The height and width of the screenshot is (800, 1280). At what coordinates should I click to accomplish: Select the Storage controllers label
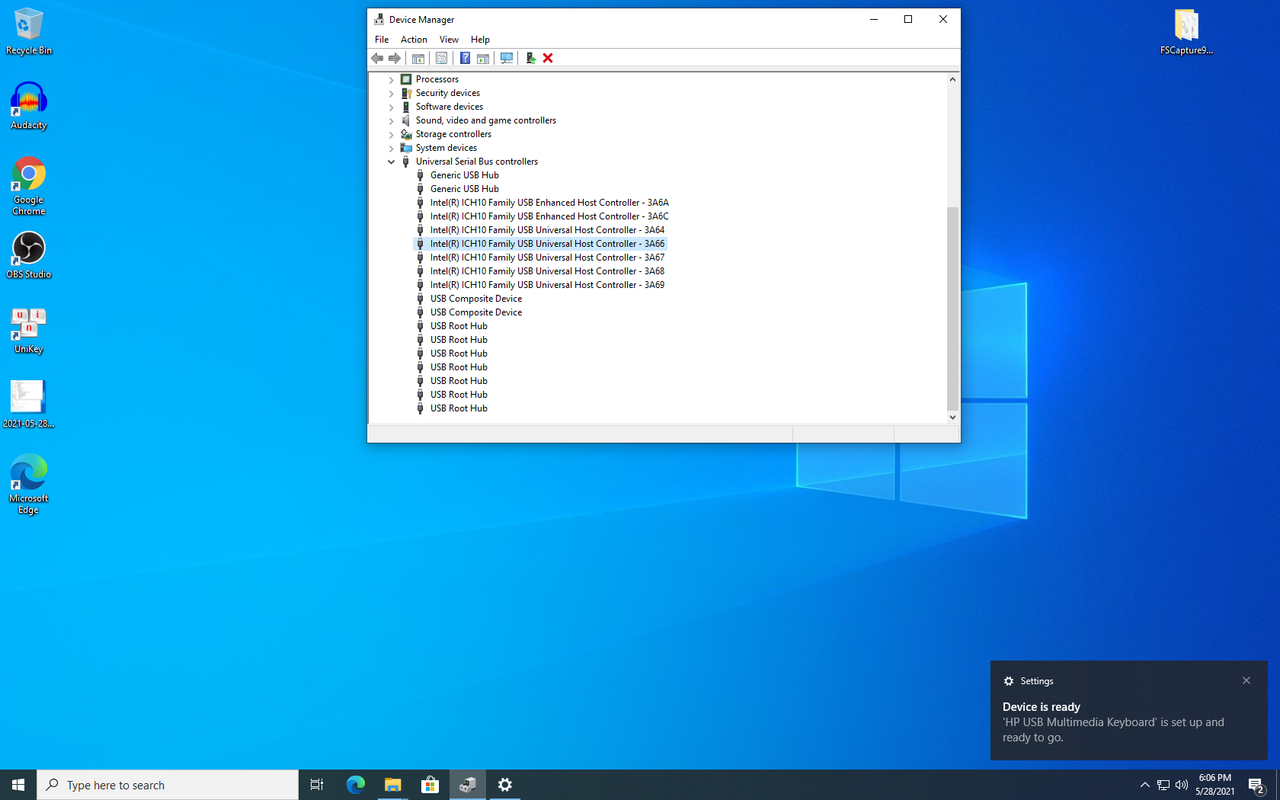[453, 134]
